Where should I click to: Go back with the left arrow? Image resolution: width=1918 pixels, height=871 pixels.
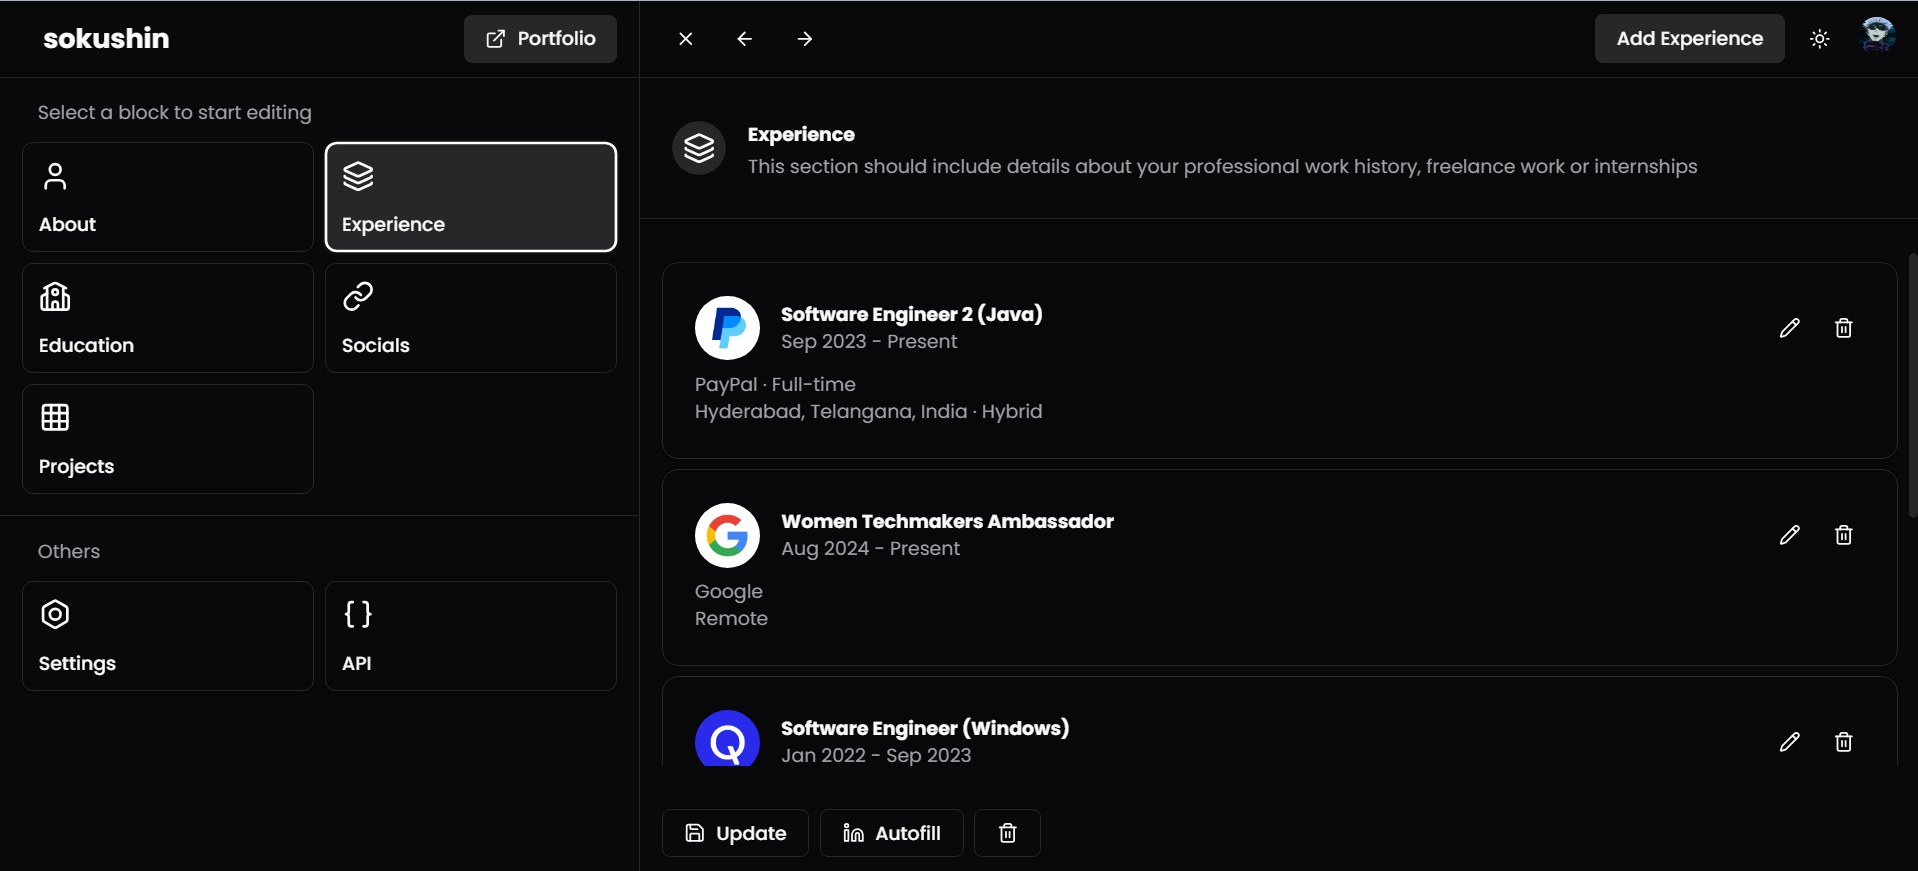(x=744, y=39)
